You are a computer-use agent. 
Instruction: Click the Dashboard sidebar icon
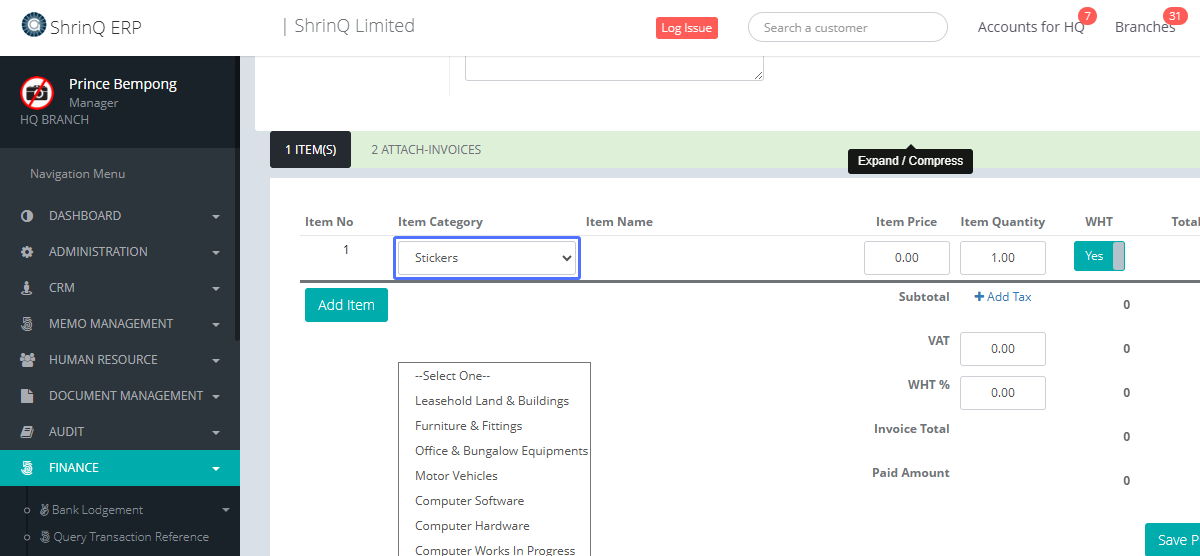(x=27, y=216)
